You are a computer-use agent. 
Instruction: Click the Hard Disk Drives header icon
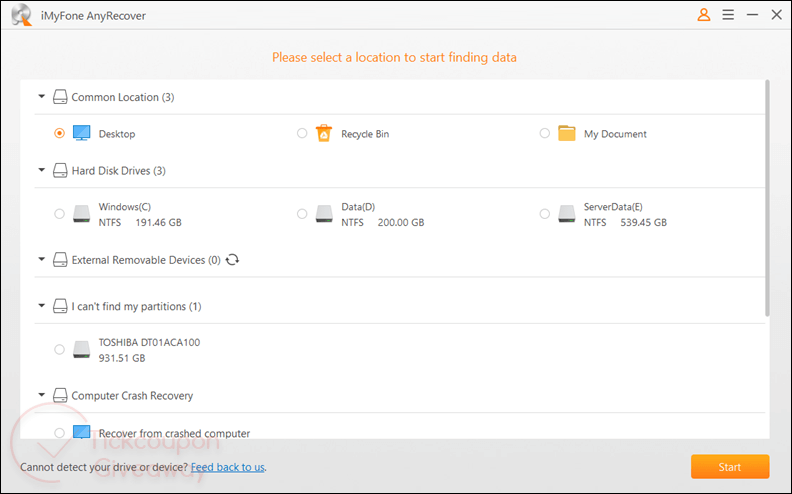60,171
